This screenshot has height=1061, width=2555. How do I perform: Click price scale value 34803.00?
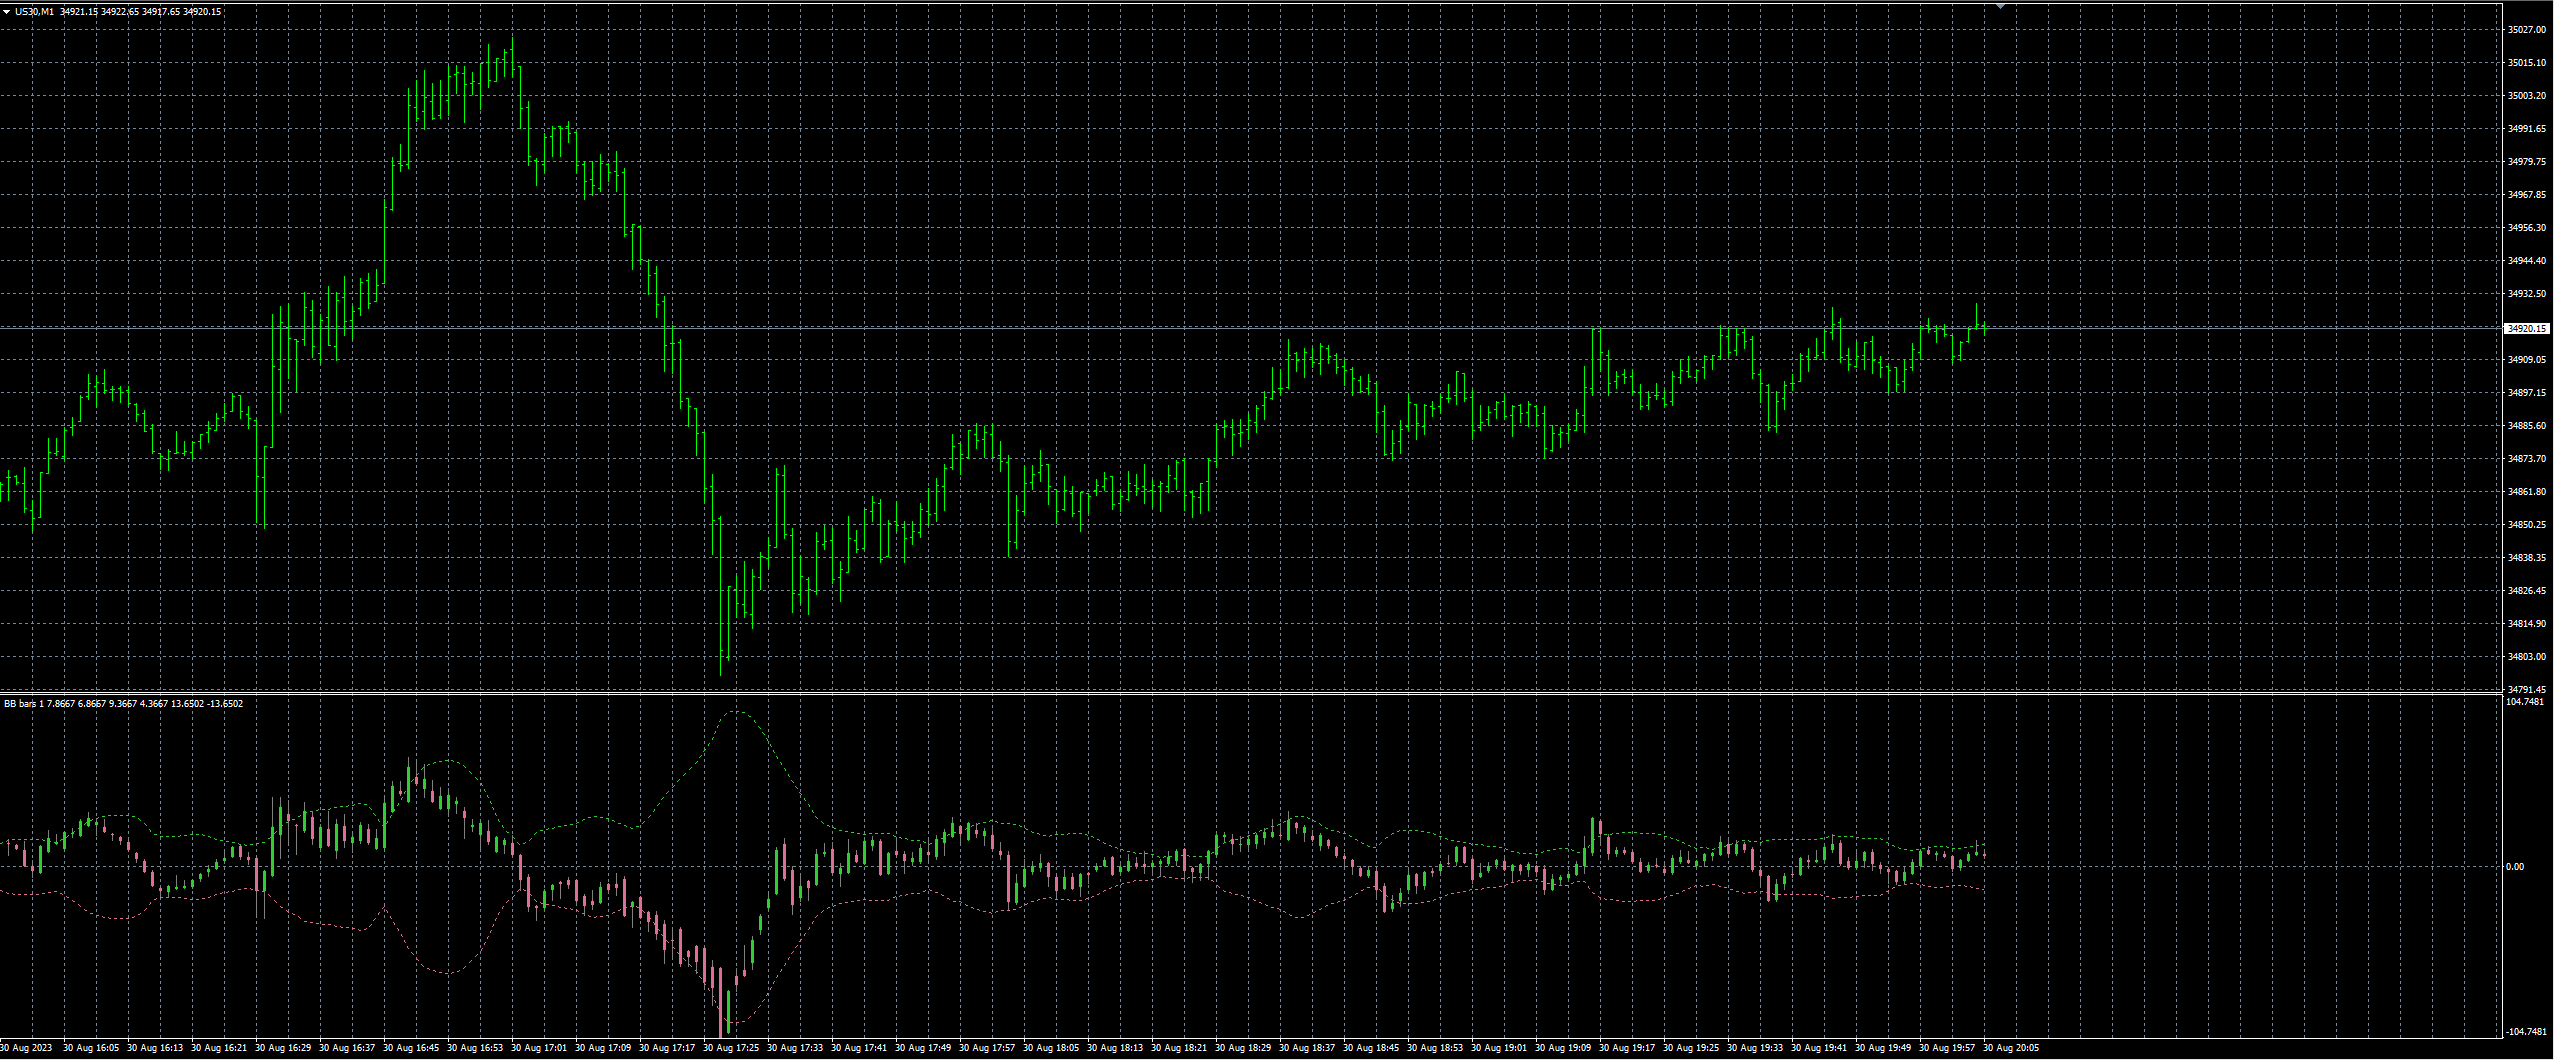[2527, 657]
